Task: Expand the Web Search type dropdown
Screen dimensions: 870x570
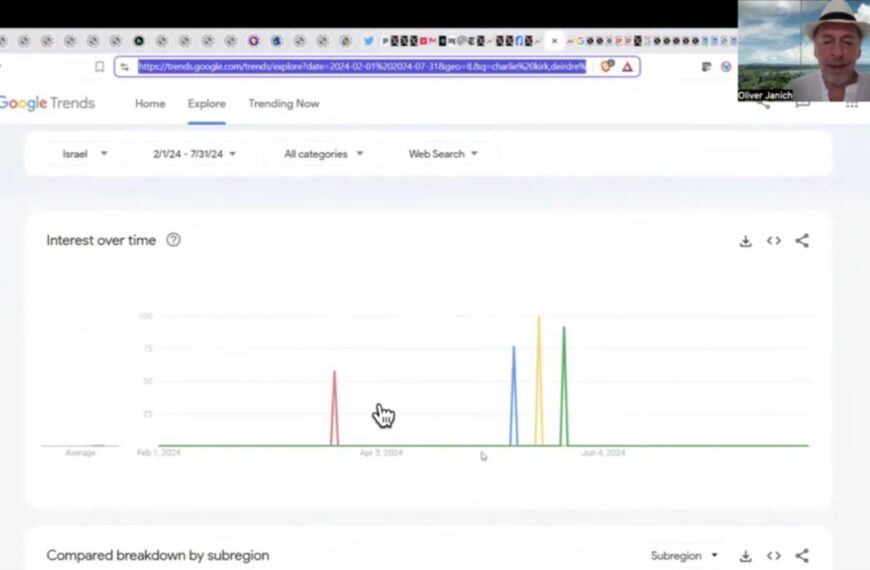Action: (443, 154)
